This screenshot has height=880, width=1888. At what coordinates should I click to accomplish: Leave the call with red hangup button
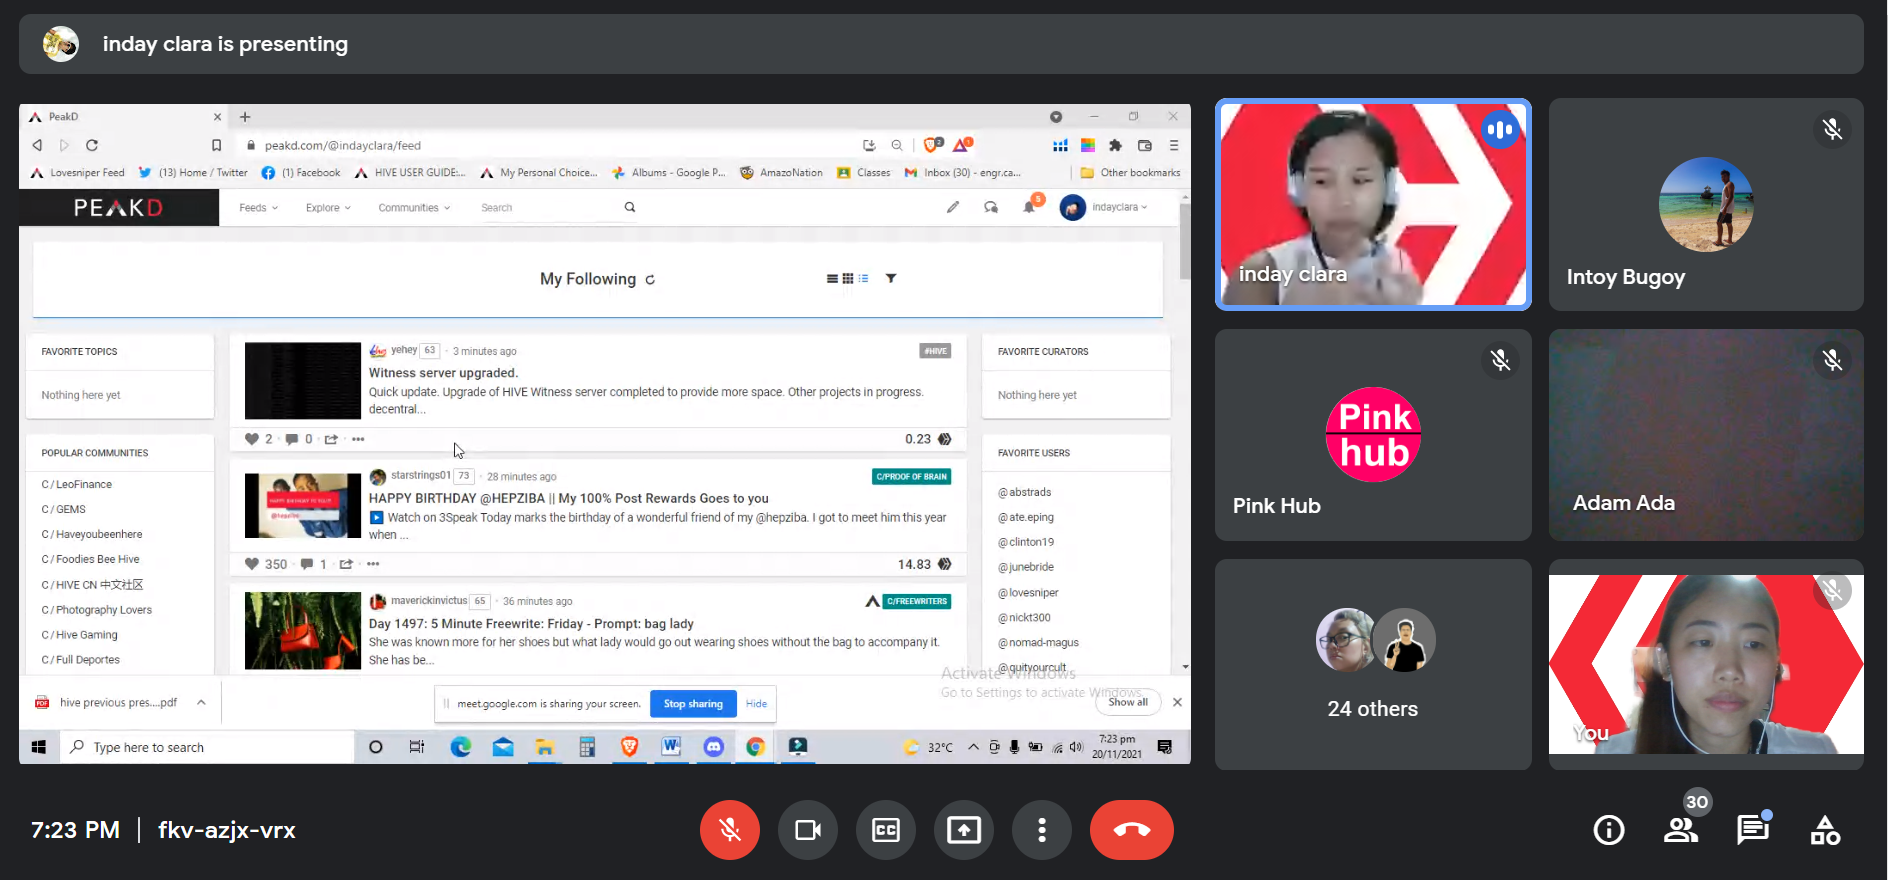(1132, 830)
